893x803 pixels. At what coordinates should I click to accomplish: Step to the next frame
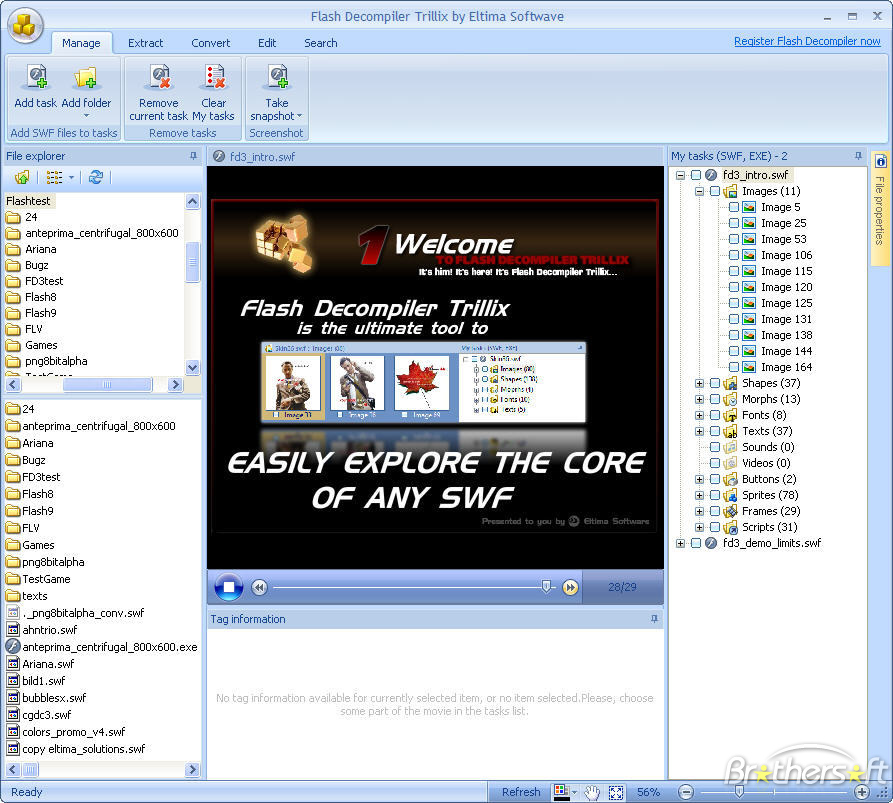tap(570, 587)
